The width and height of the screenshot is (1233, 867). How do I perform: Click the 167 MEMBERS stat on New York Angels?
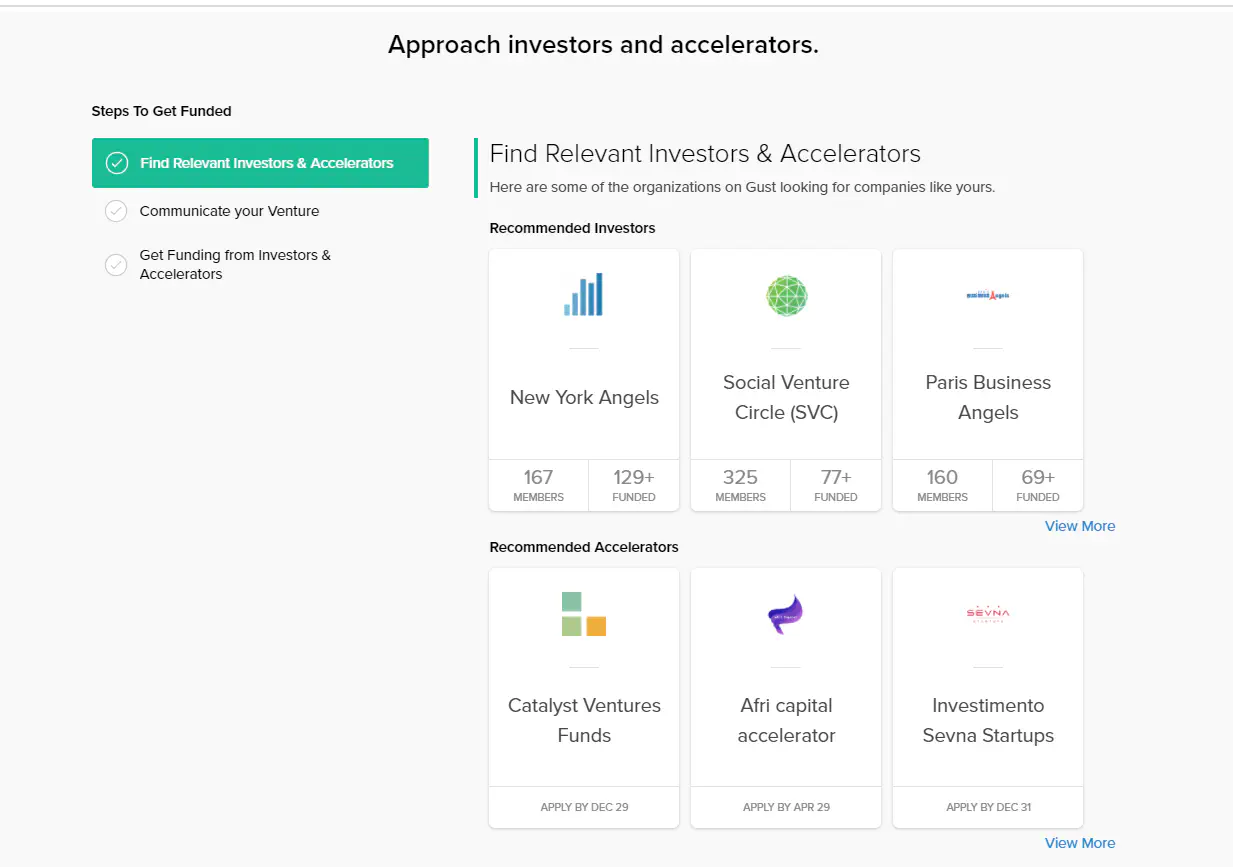pos(538,485)
